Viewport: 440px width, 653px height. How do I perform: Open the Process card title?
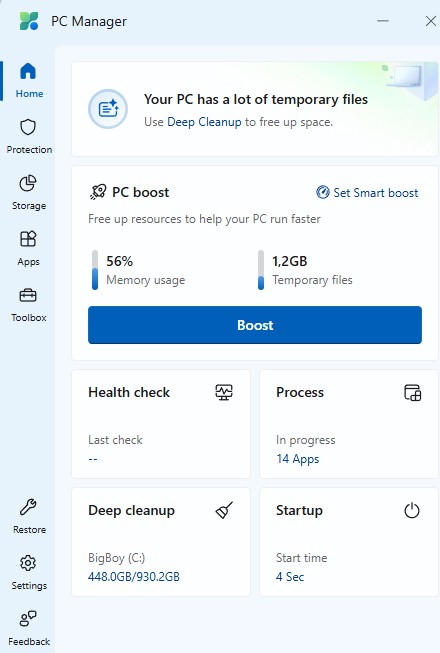[300, 392]
